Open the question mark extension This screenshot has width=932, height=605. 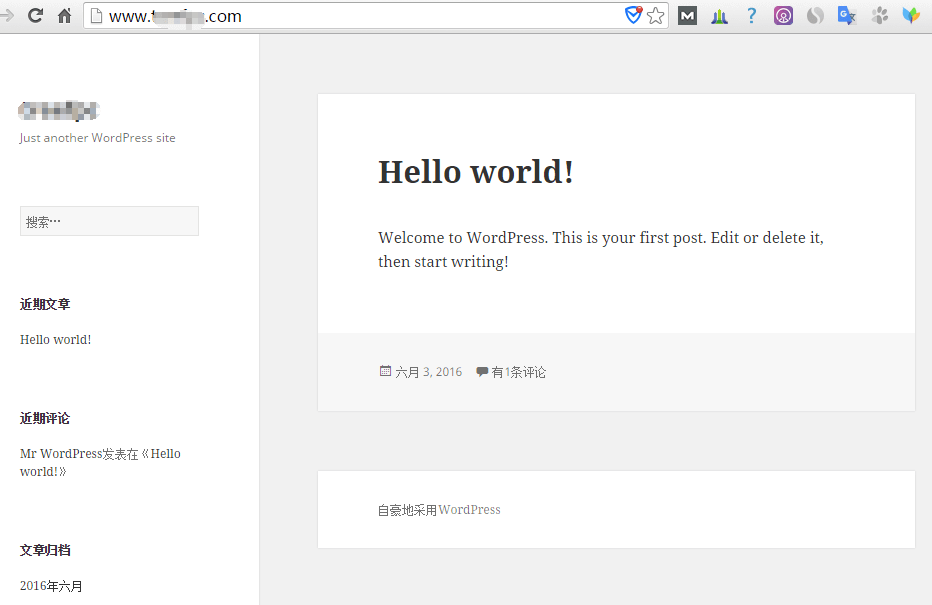(x=751, y=15)
